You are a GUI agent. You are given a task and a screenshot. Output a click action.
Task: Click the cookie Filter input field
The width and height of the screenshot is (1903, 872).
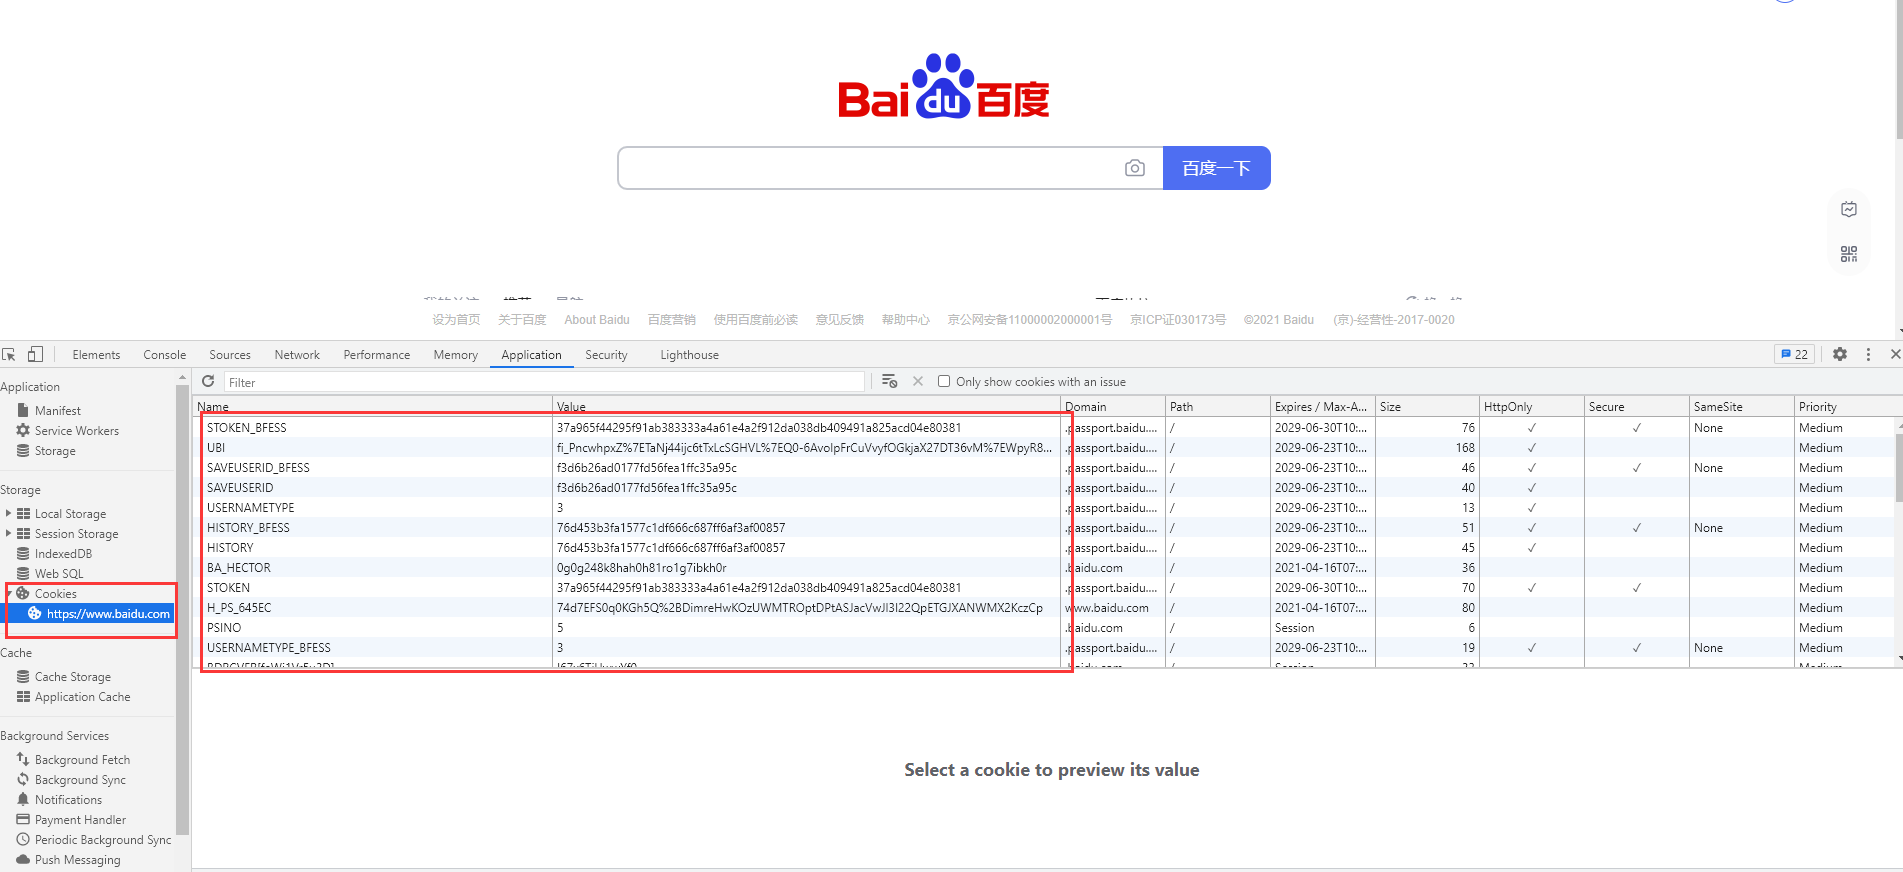(x=544, y=382)
